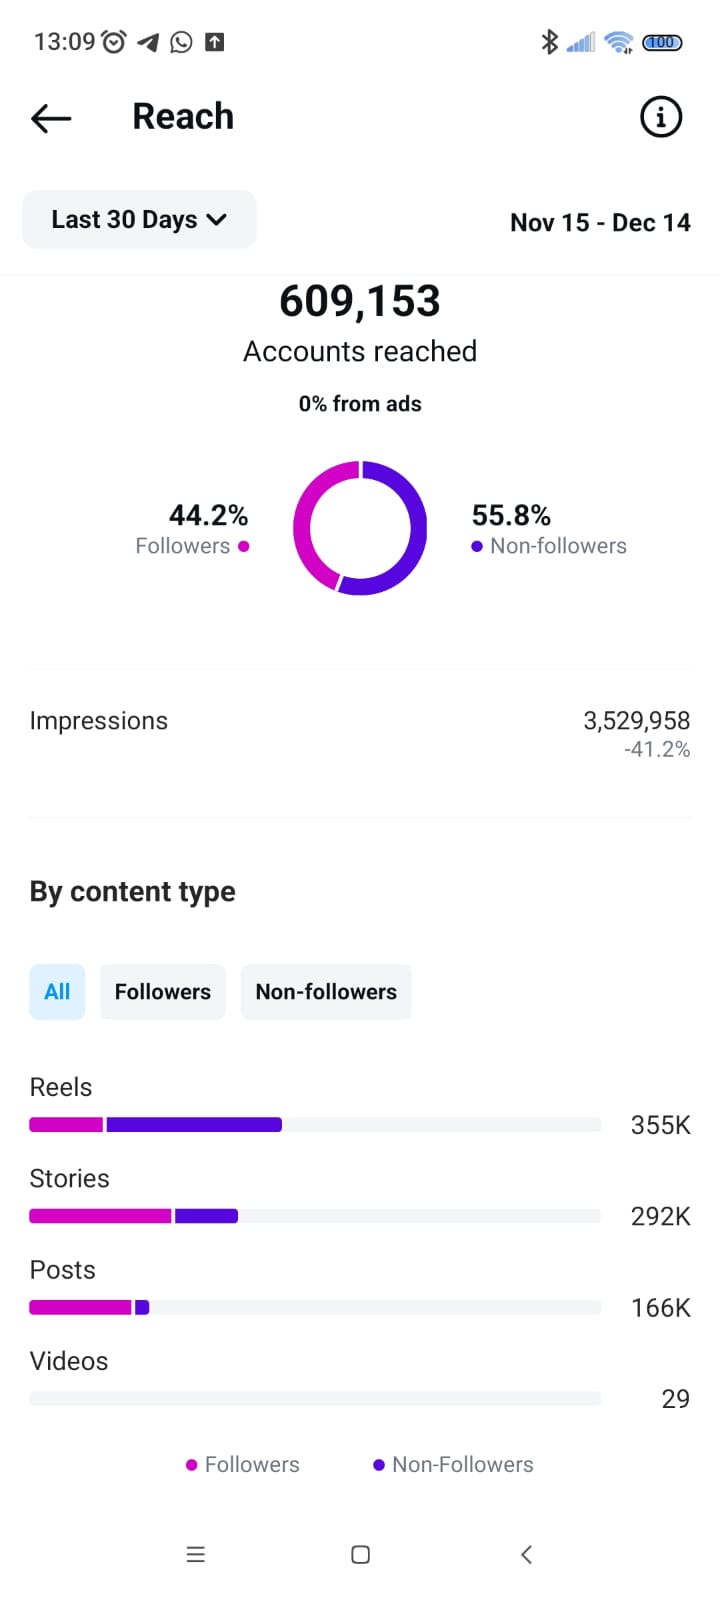Expand the Last 30 Days dropdown

coord(139,220)
